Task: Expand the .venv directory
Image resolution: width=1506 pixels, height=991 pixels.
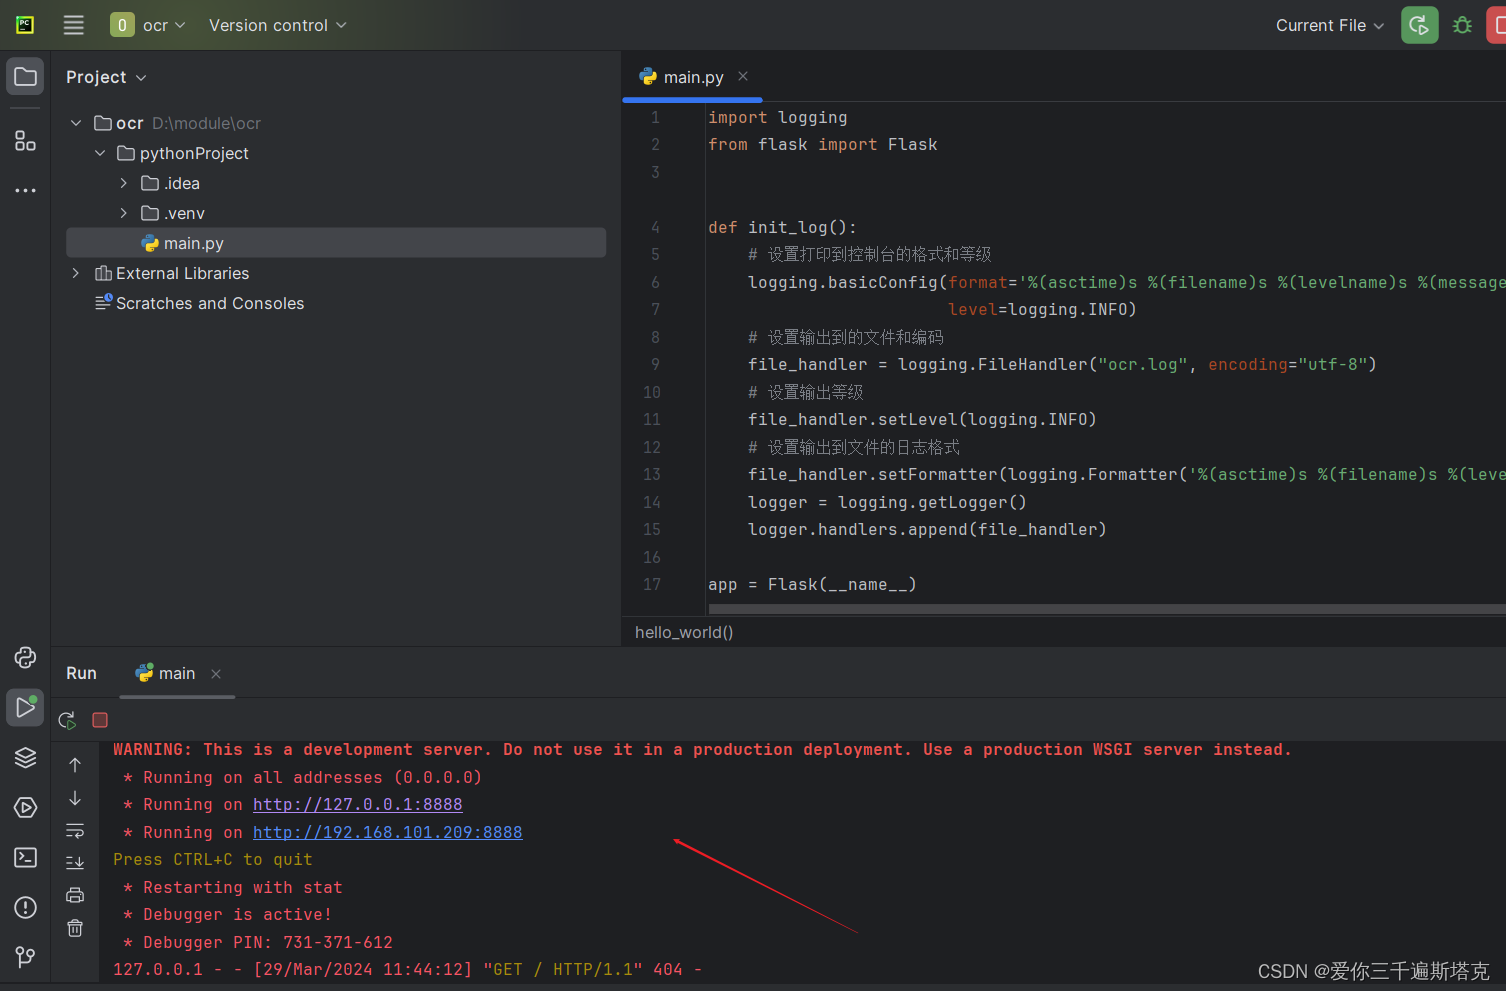Action: point(123,213)
